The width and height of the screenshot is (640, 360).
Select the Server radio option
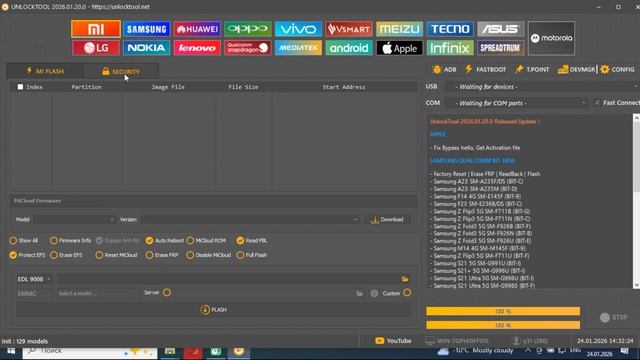tap(167, 293)
